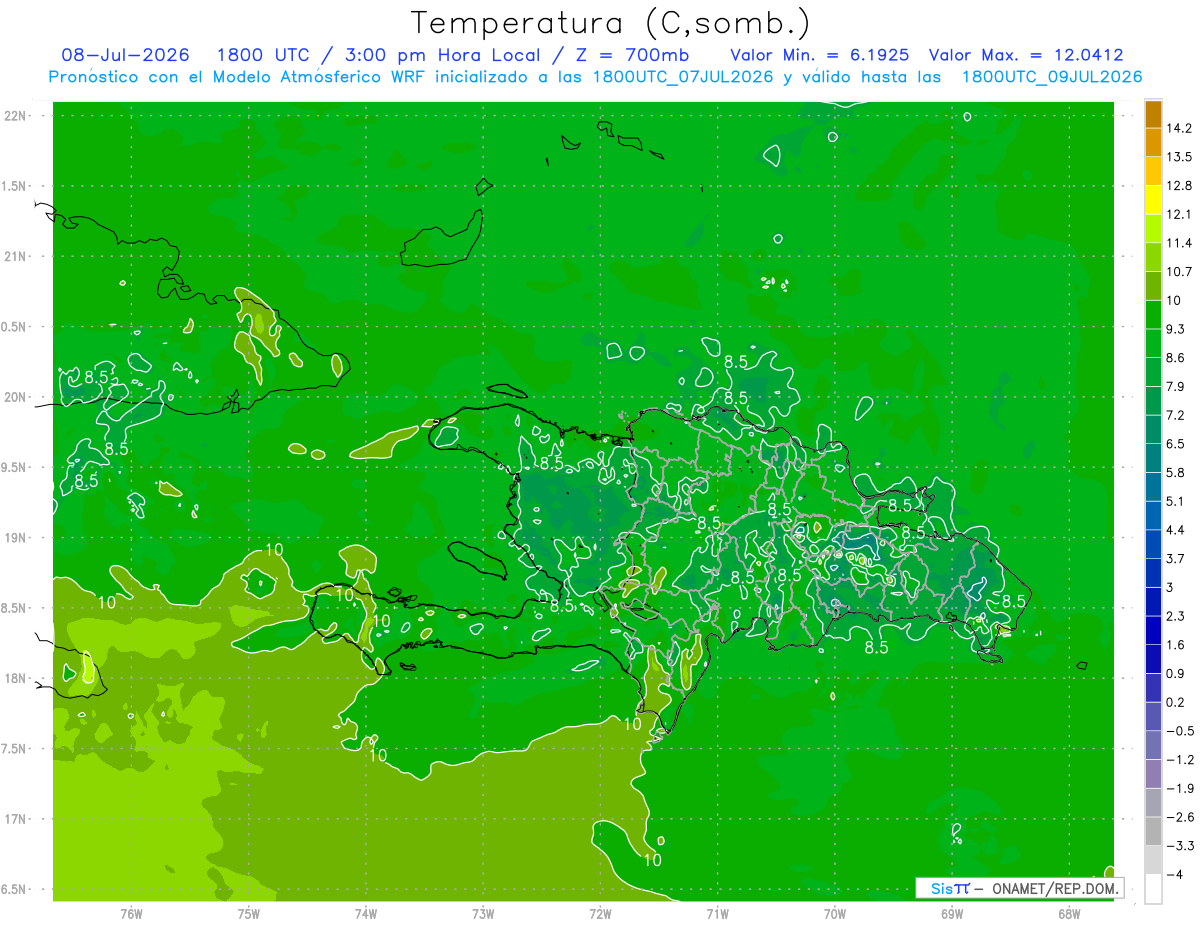This screenshot has height=927, width=1200.
Task: Click the '8.6' color bar value
Action: [1177, 358]
